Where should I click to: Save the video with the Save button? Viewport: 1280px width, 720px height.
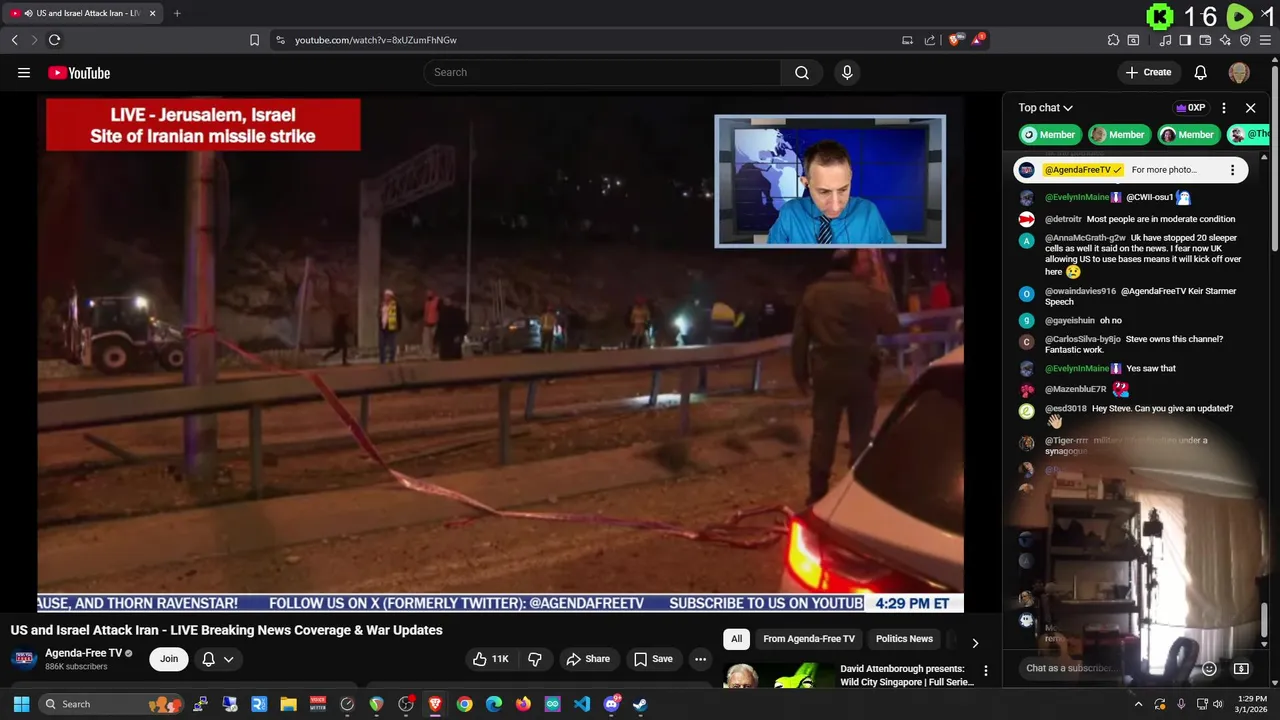click(653, 659)
